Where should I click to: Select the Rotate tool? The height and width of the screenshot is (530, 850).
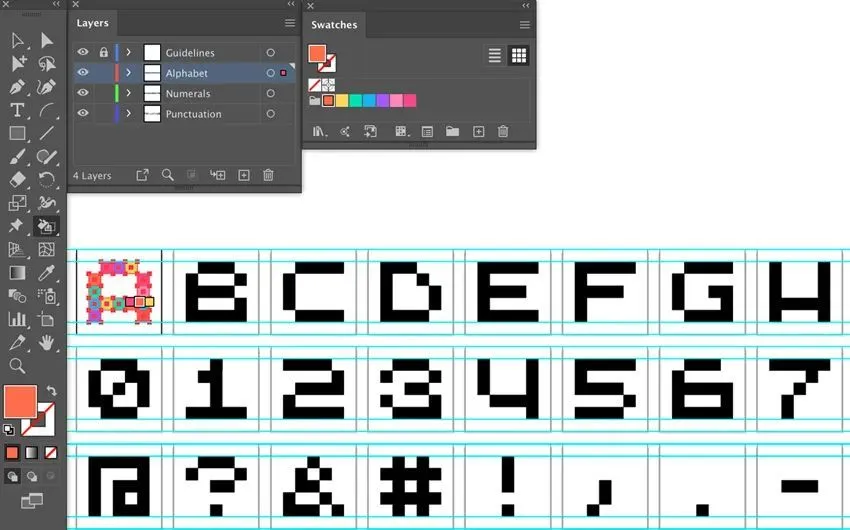47,179
